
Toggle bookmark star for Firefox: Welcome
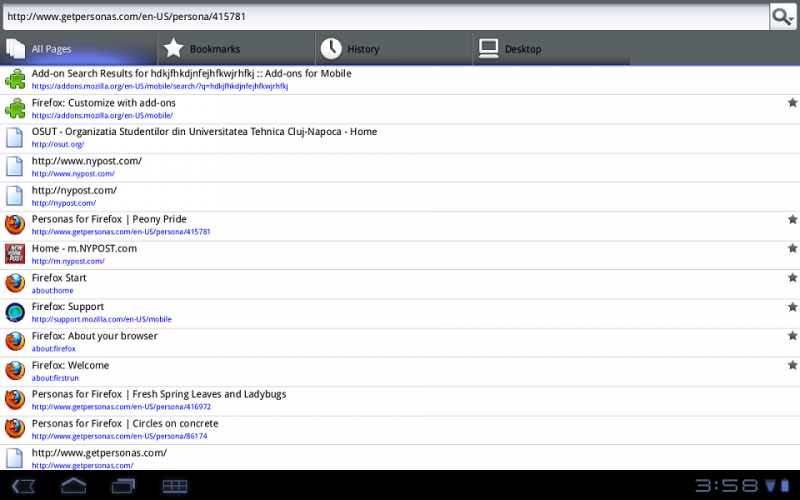(x=792, y=365)
